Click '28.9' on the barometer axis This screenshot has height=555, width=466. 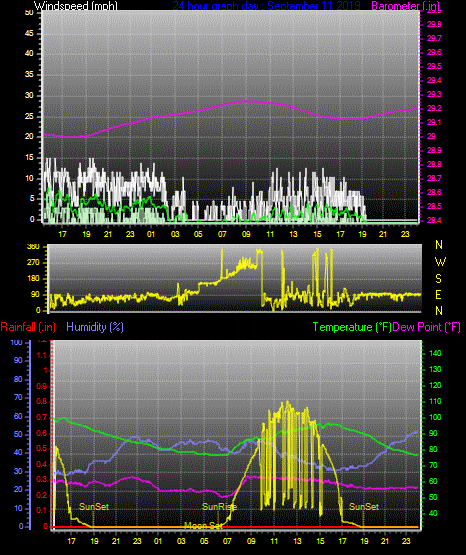434,150
